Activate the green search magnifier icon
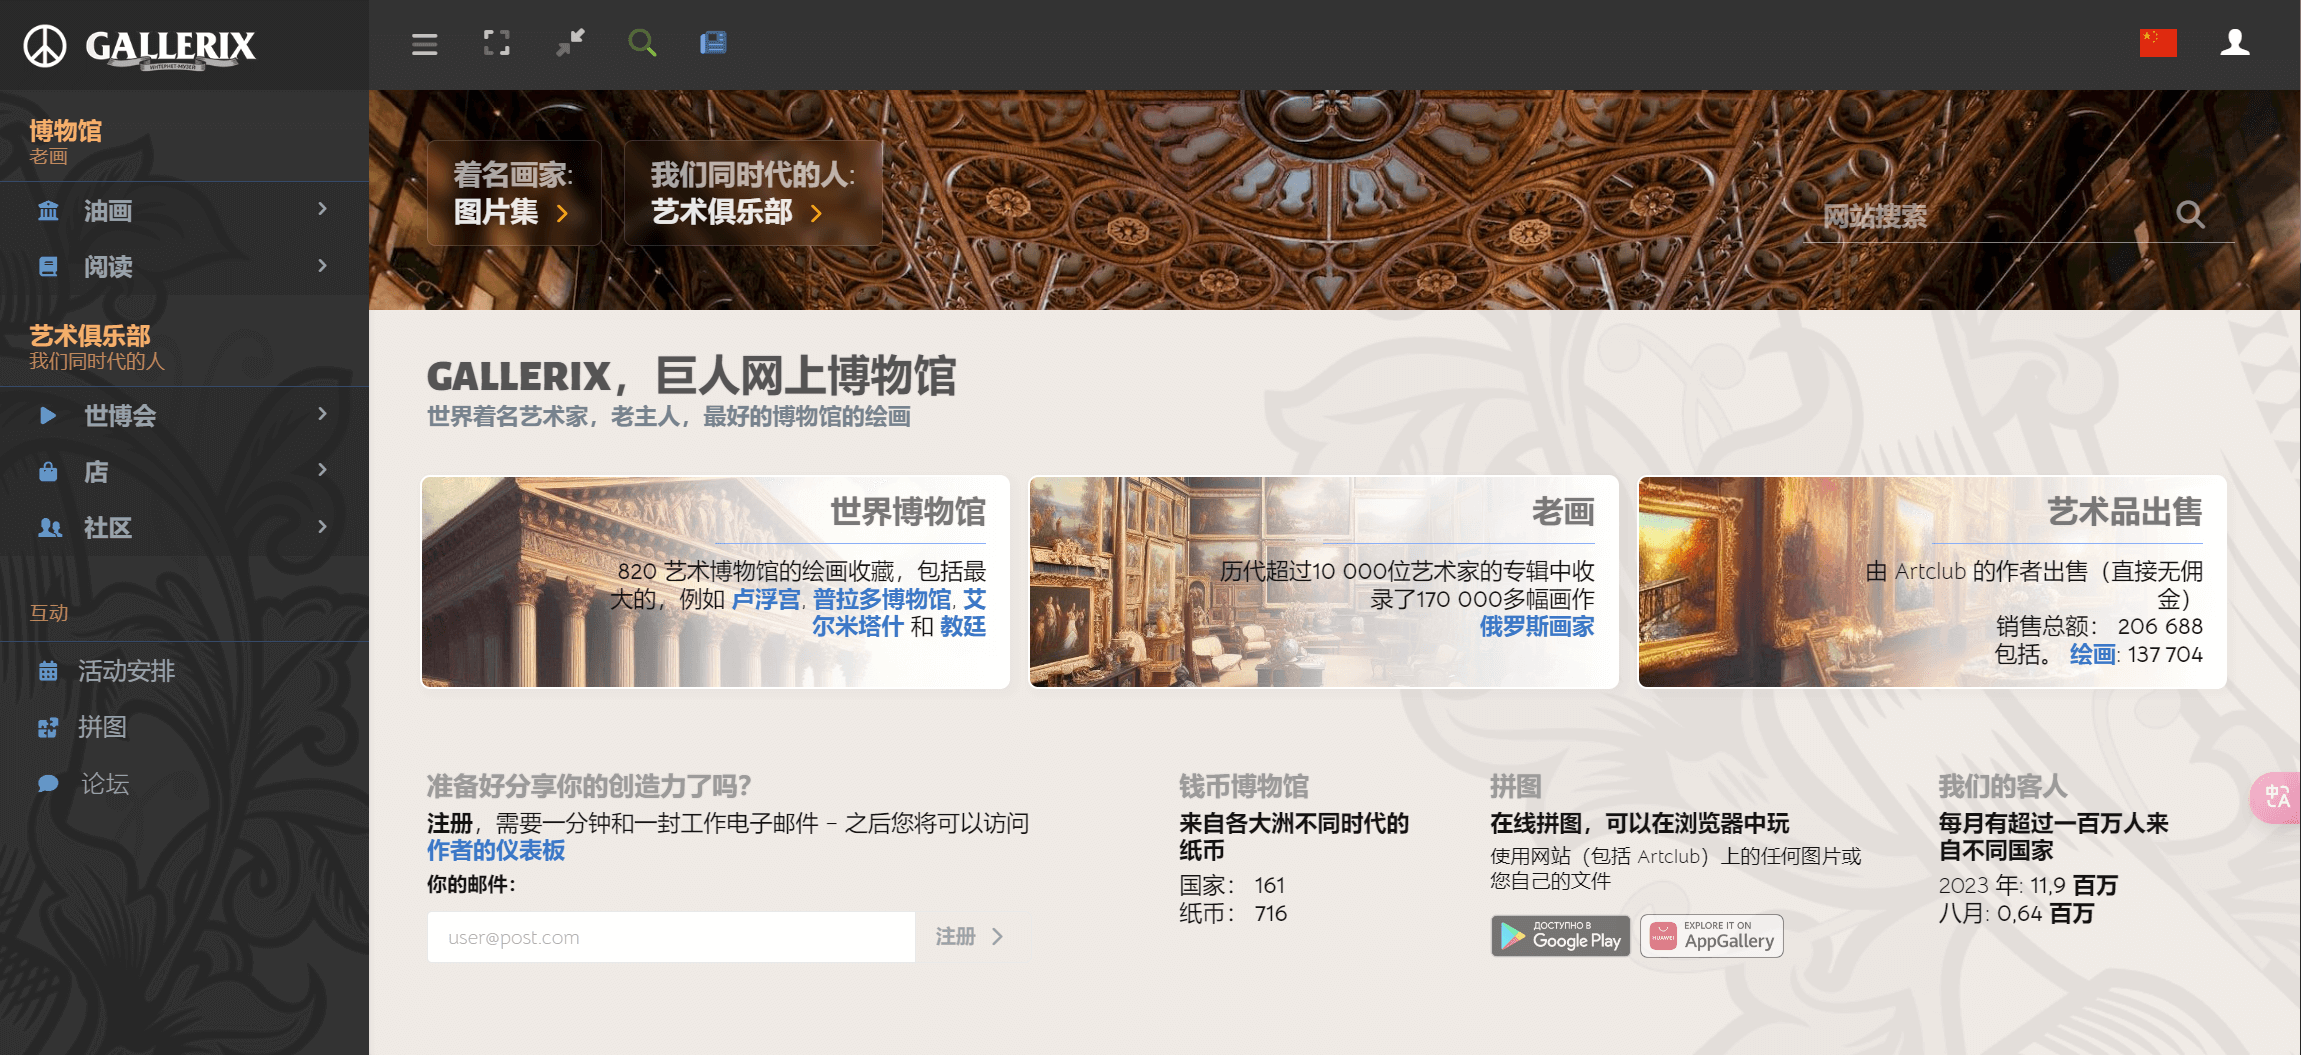Screen dimensions: 2301x1055 pyautogui.click(x=642, y=44)
